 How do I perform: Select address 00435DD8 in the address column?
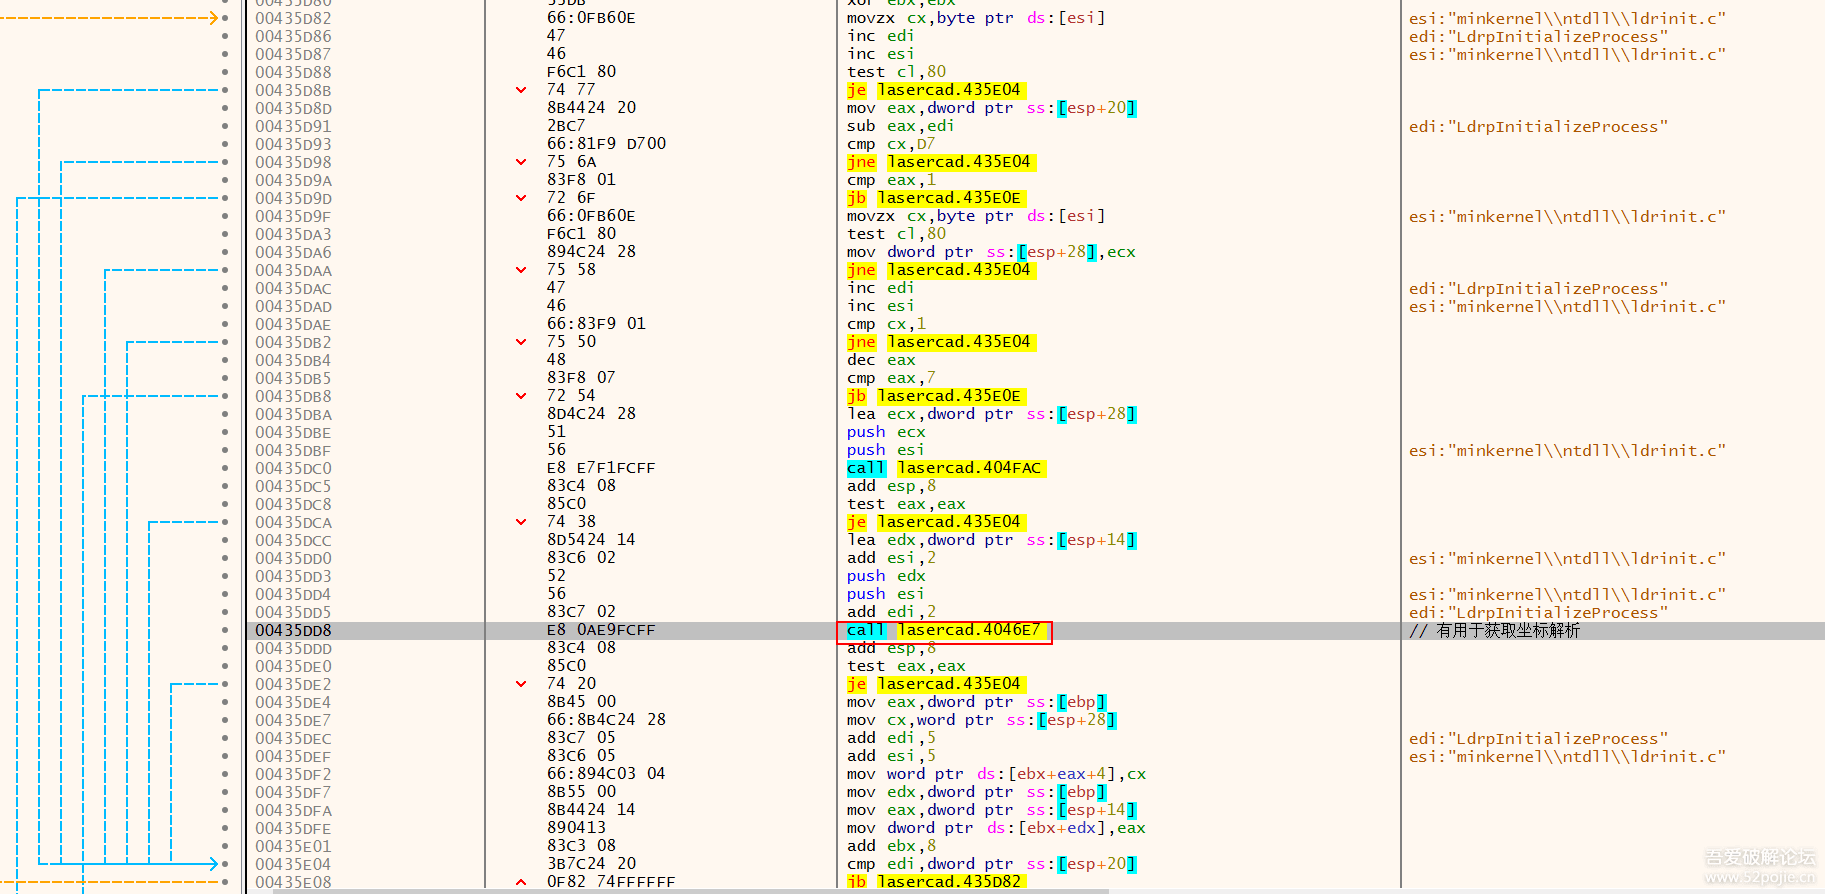click(x=293, y=630)
